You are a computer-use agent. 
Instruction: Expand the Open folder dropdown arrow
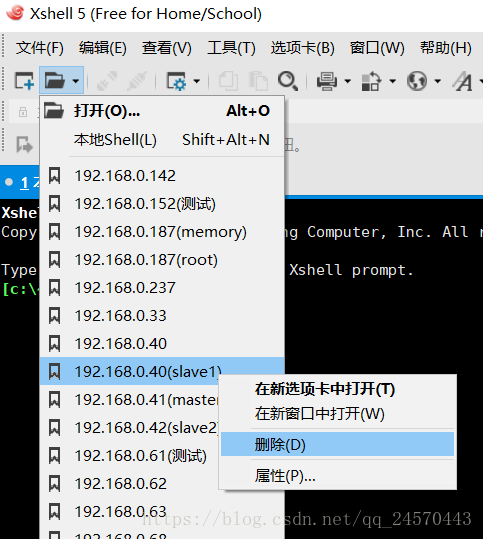click(x=76, y=81)
